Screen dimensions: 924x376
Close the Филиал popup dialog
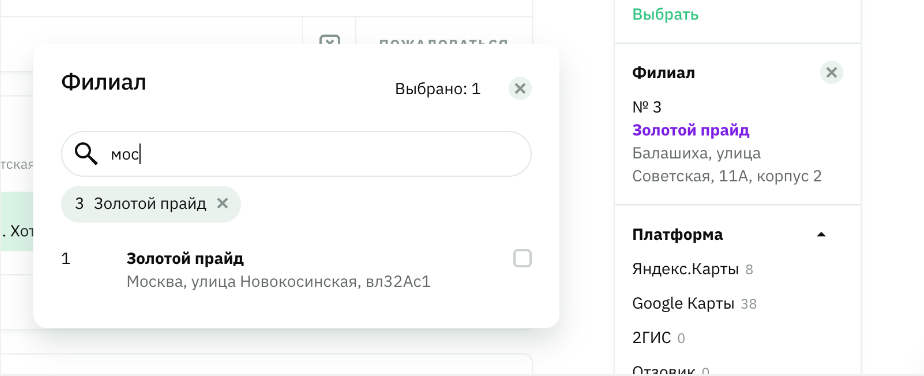pos(520,89)
